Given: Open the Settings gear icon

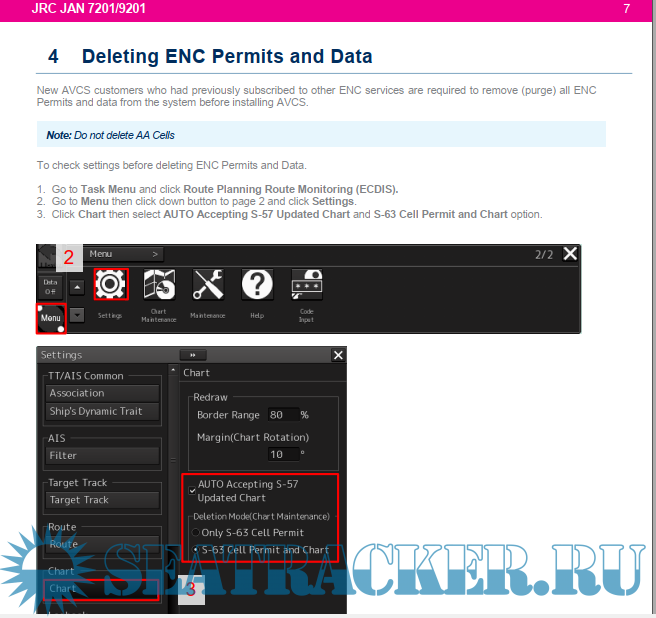Looking at the screenshot, I should (110, 285).
